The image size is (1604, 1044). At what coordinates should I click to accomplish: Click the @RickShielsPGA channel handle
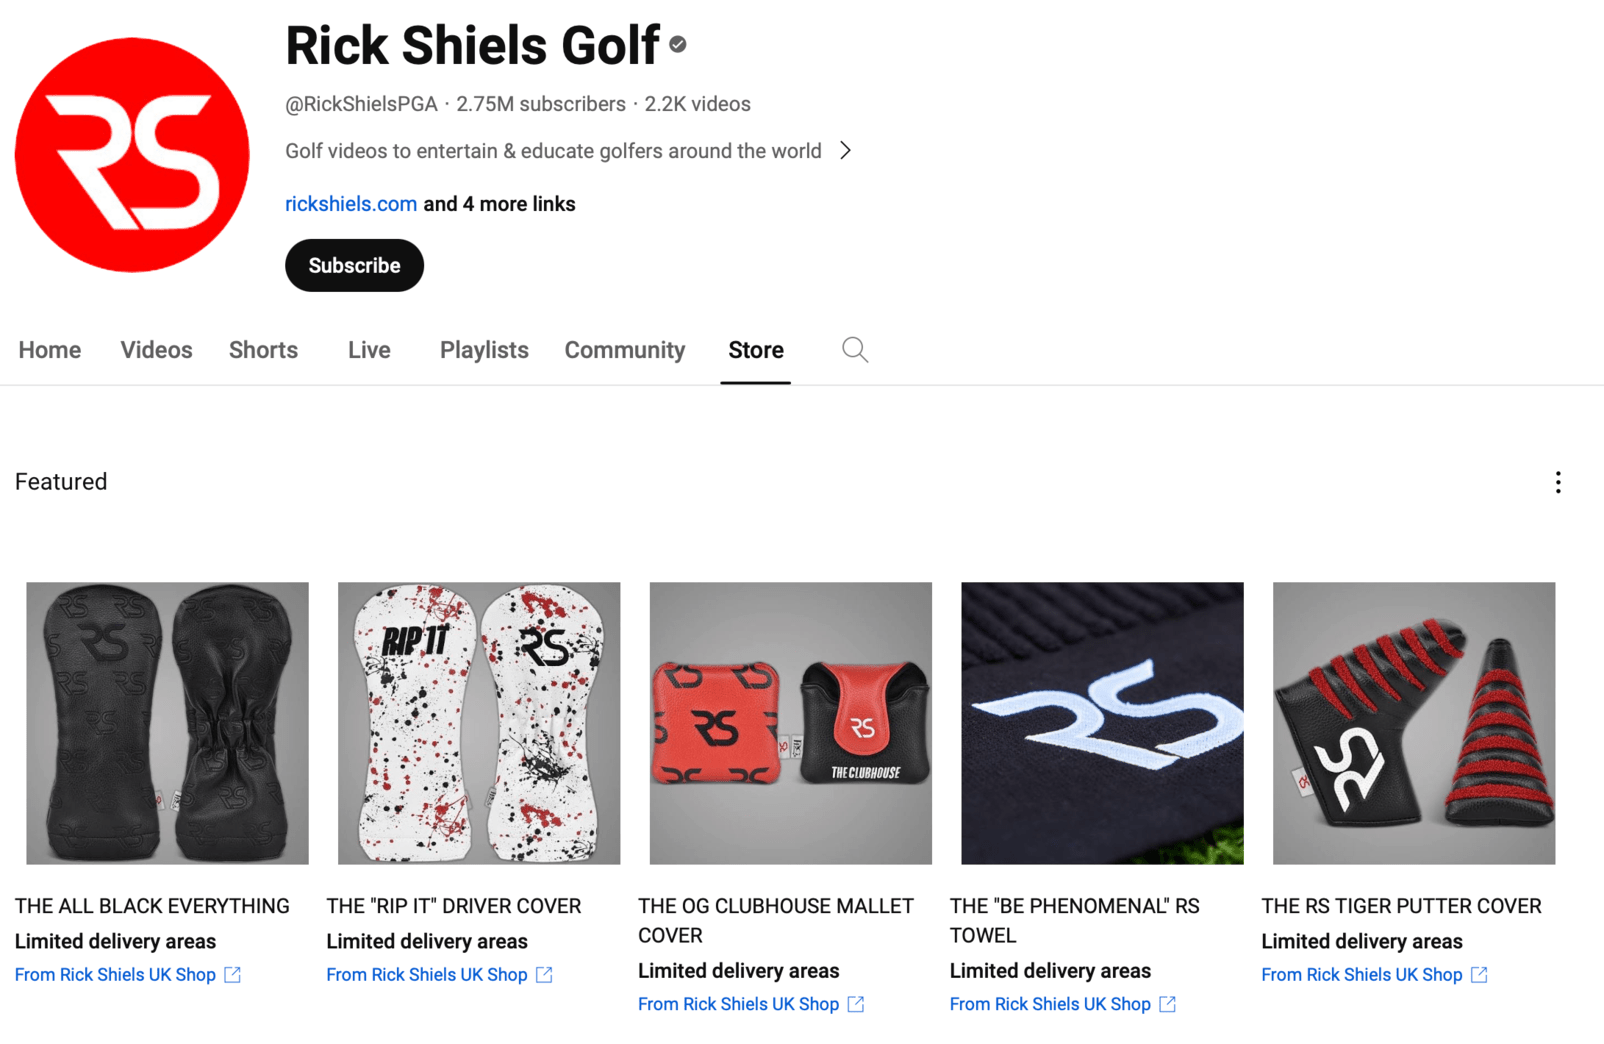[x=361, y=103]
